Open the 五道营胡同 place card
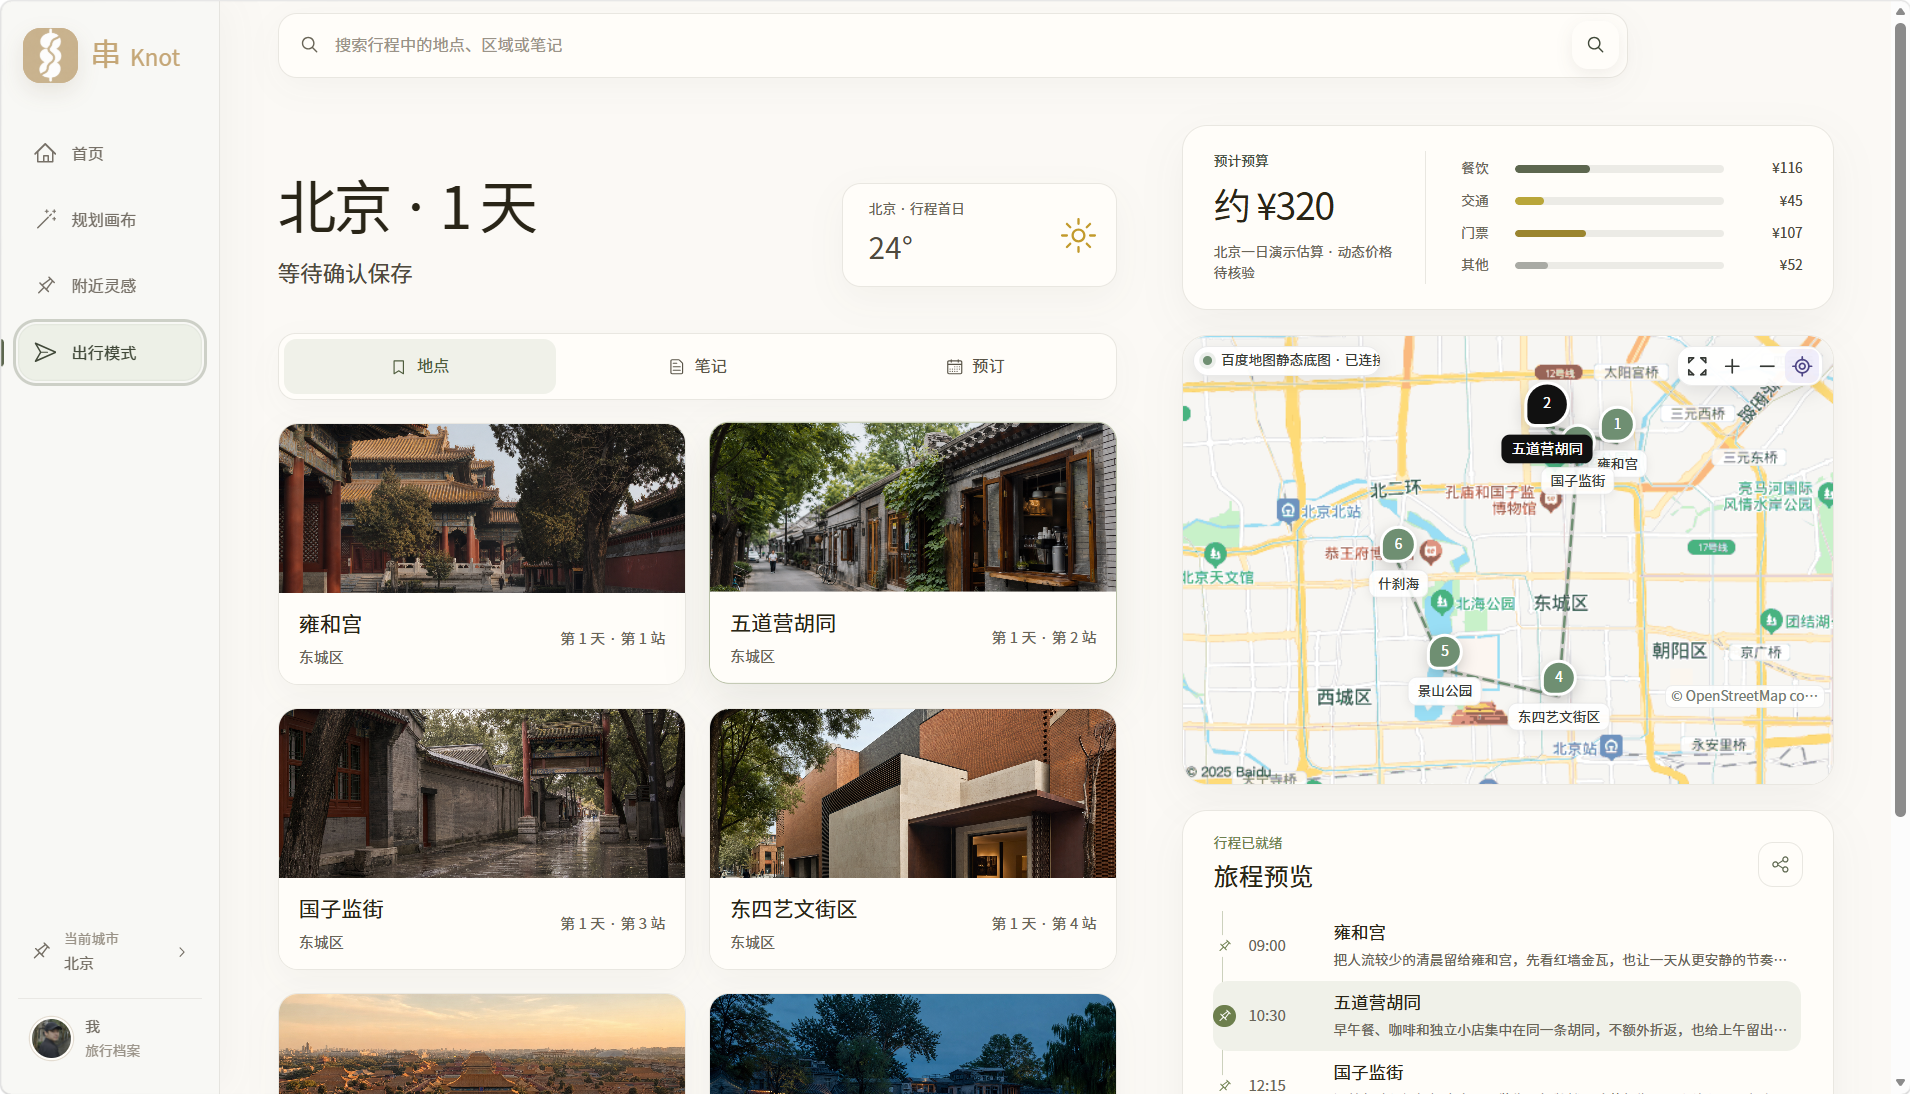Image resolution: width=1910 pixels, height=1094 pixels. point(913,553)
